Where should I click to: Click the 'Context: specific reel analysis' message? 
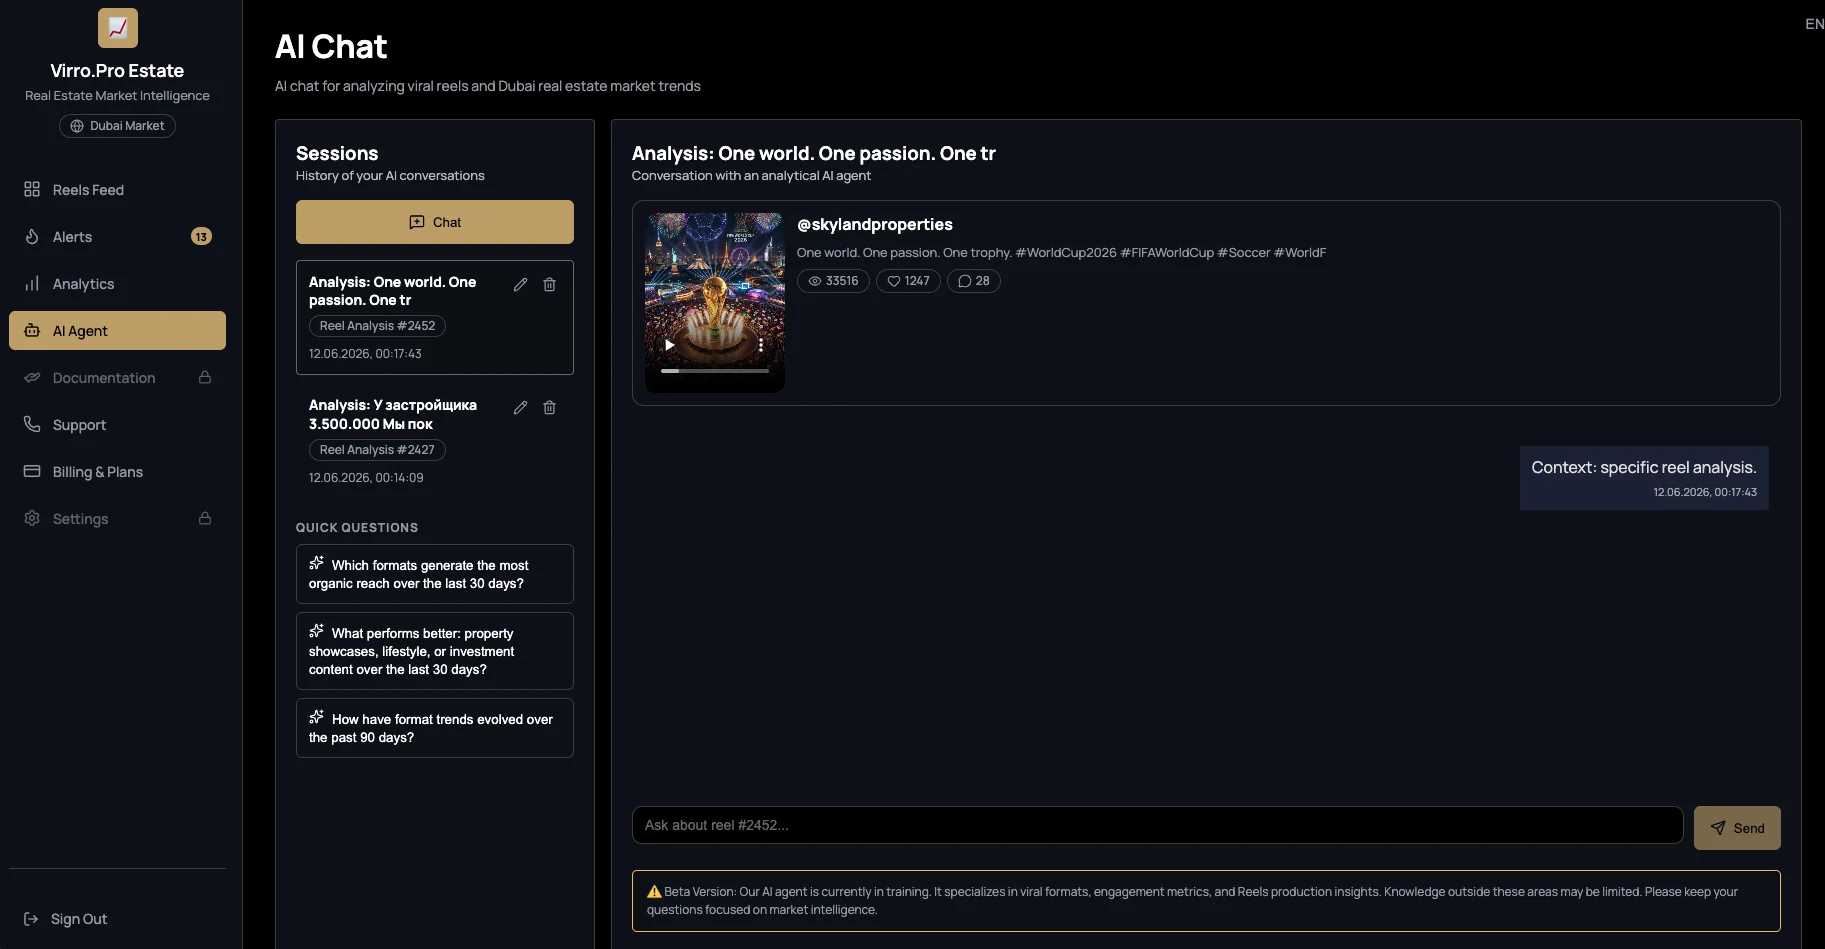coord(1644,478)
